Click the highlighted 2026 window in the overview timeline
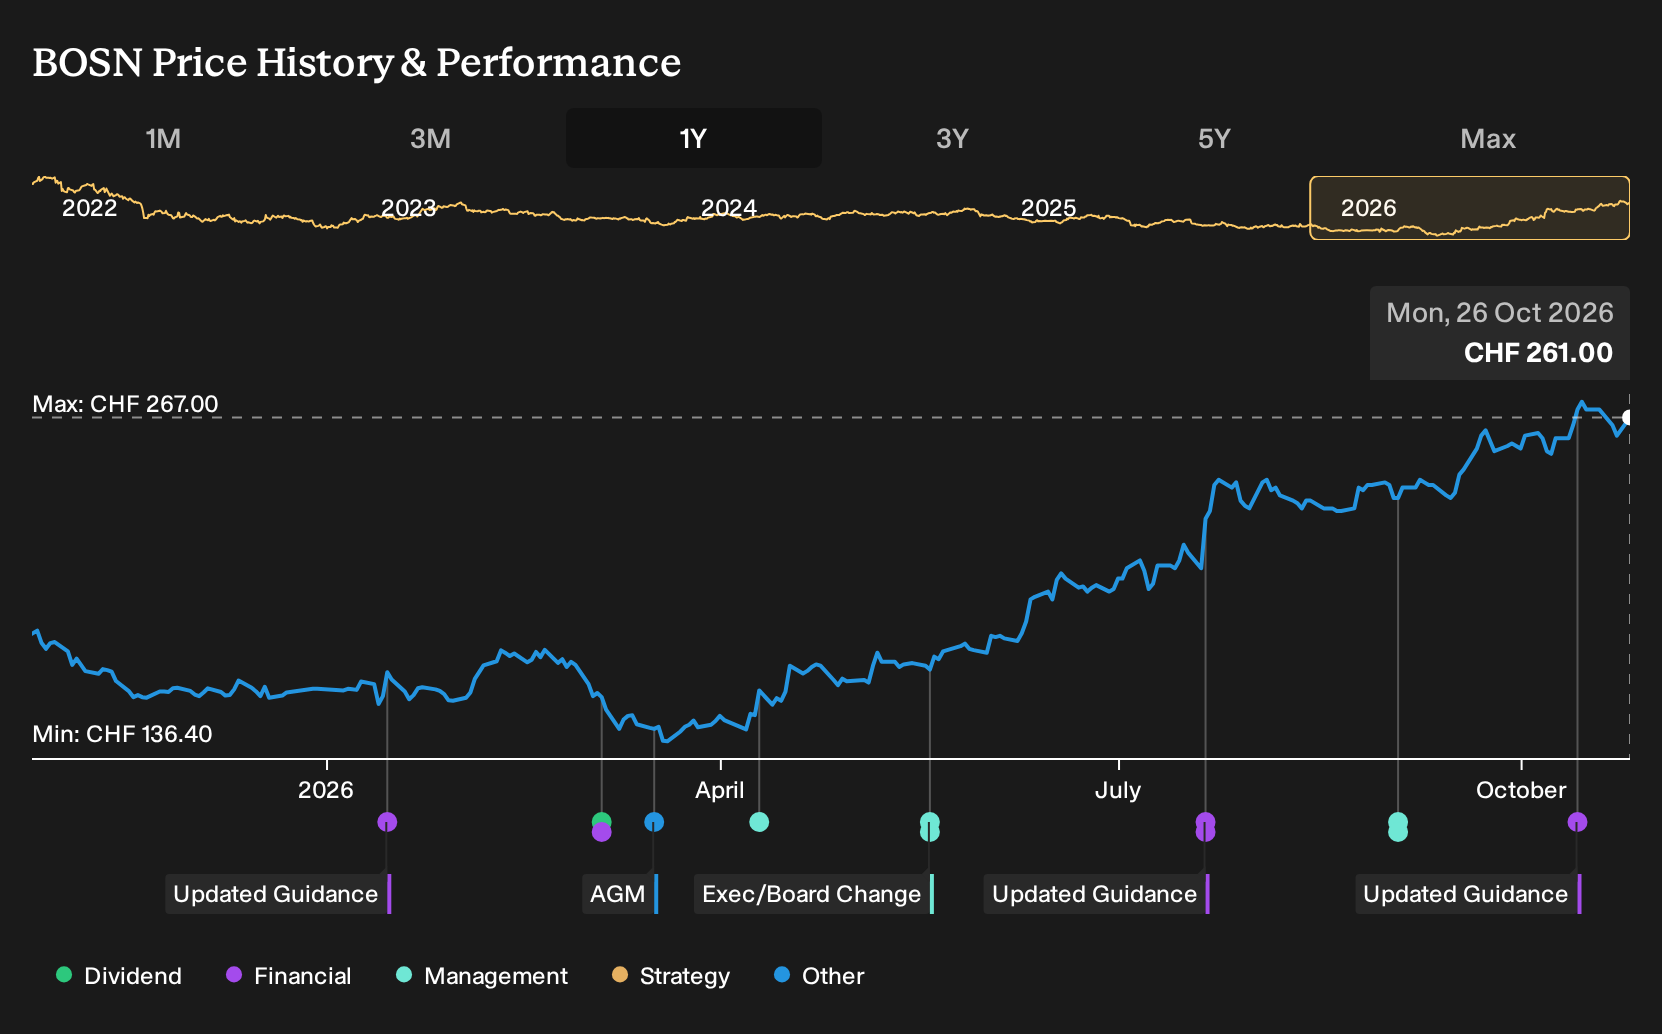 (x=1470, y=208)
